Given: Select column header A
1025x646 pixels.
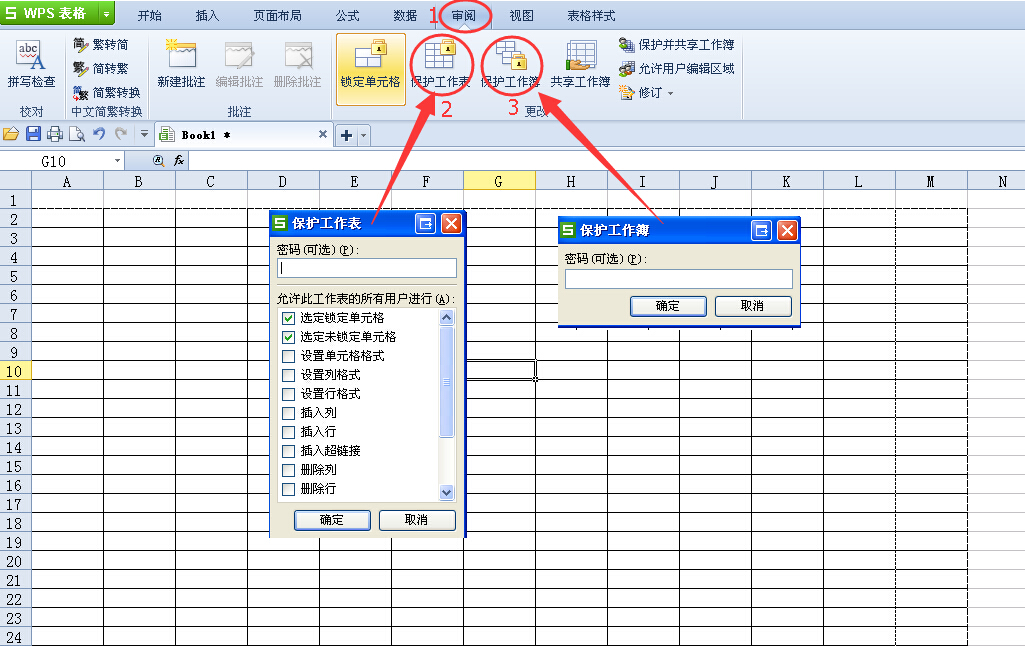Looking at the screenshot, I should (67, 181).
